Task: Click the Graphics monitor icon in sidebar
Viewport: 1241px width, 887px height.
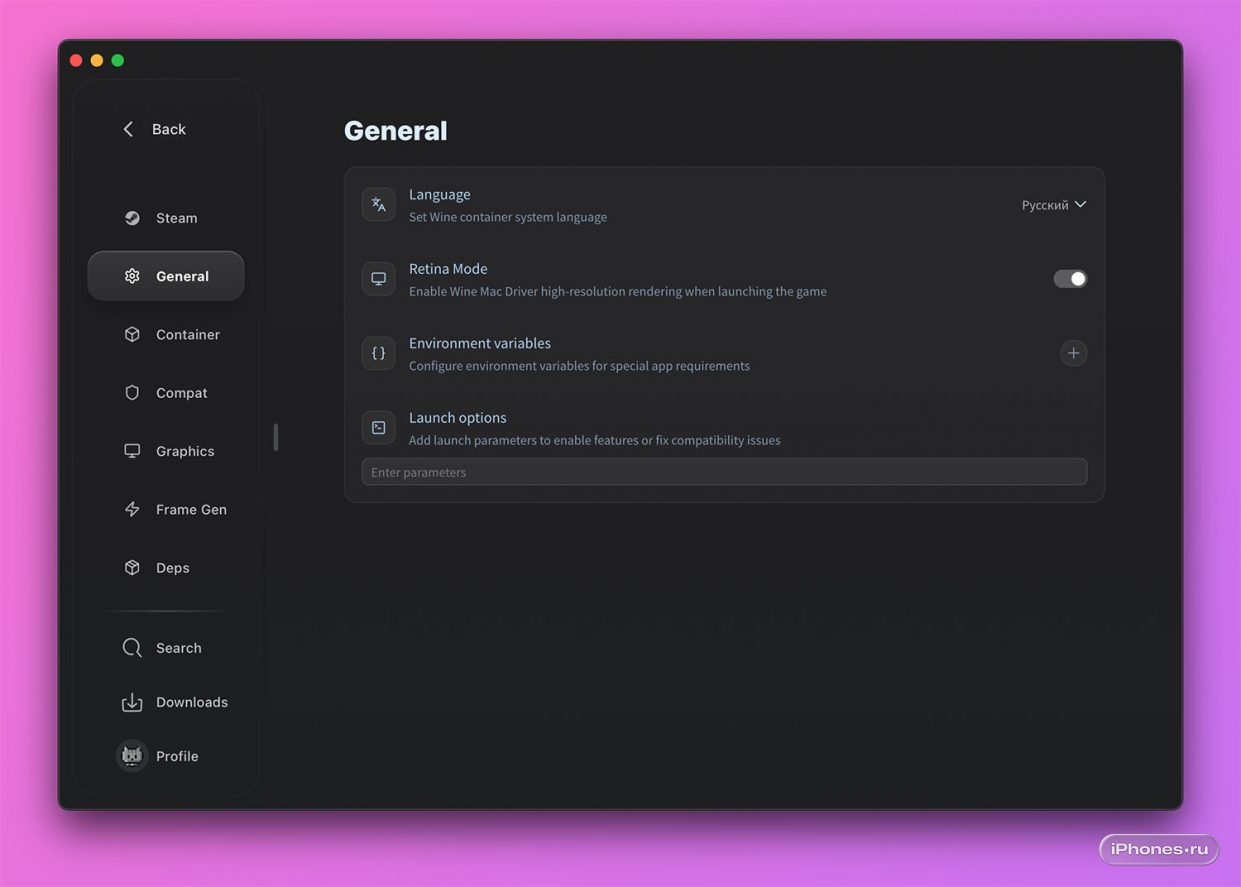Action: [132, 451]
